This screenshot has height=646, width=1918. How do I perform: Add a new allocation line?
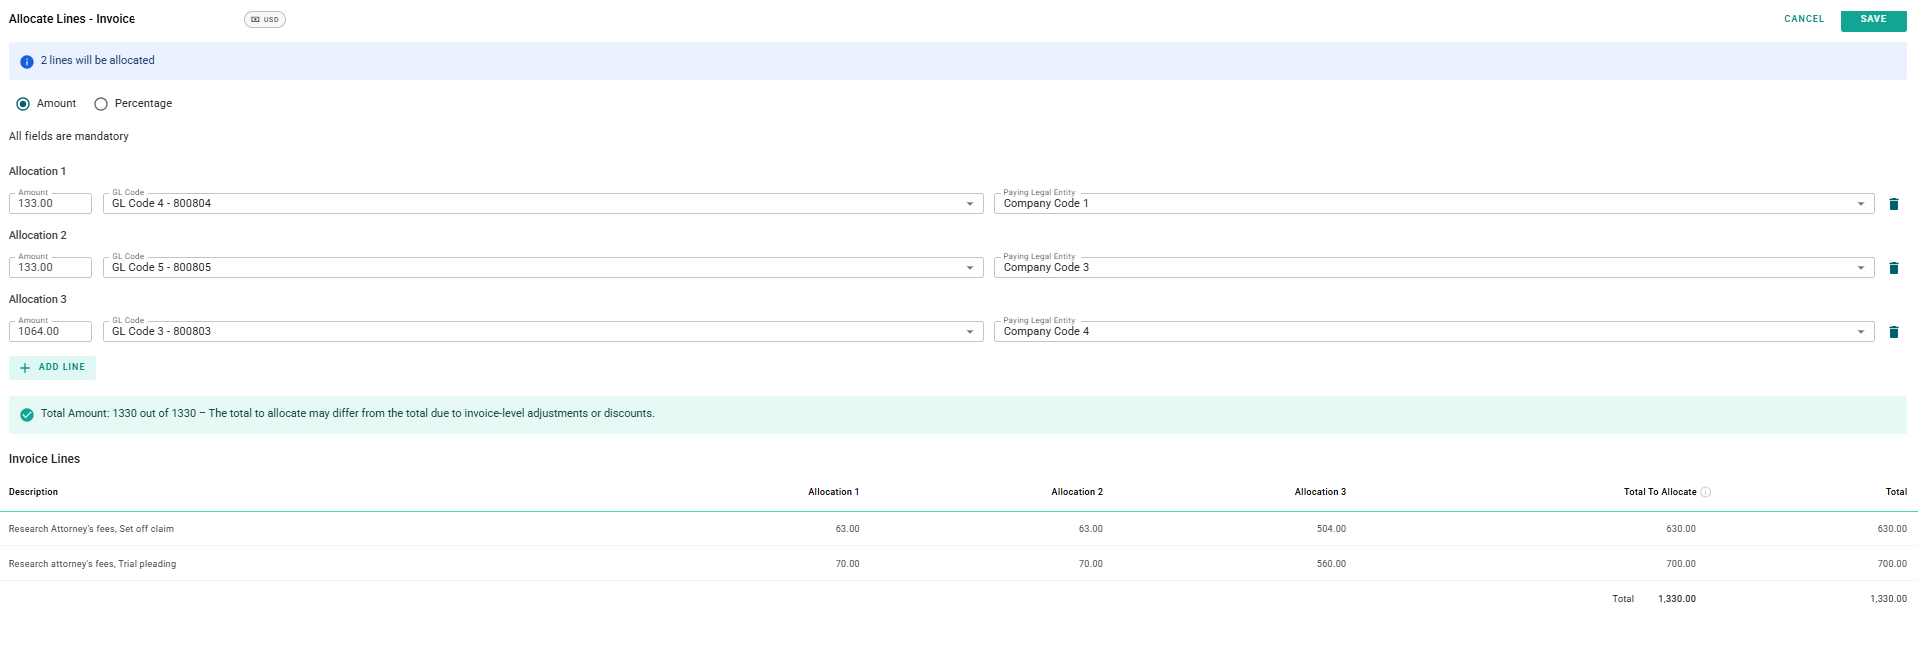(52, 367)
